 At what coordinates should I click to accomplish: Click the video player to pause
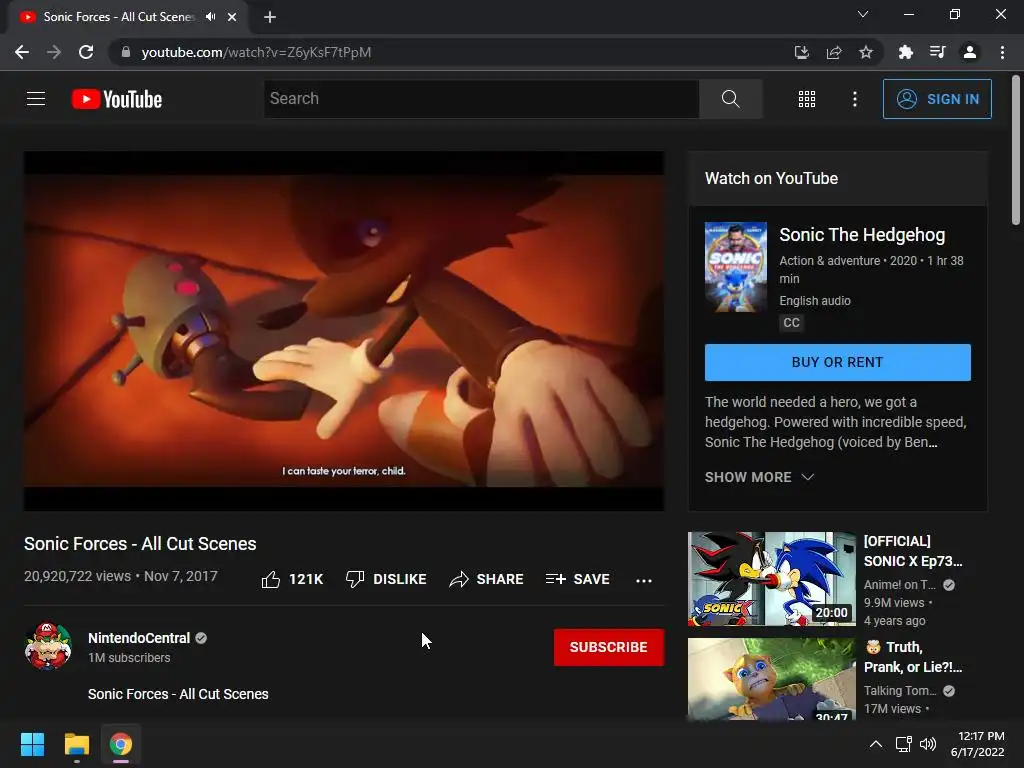344,330
